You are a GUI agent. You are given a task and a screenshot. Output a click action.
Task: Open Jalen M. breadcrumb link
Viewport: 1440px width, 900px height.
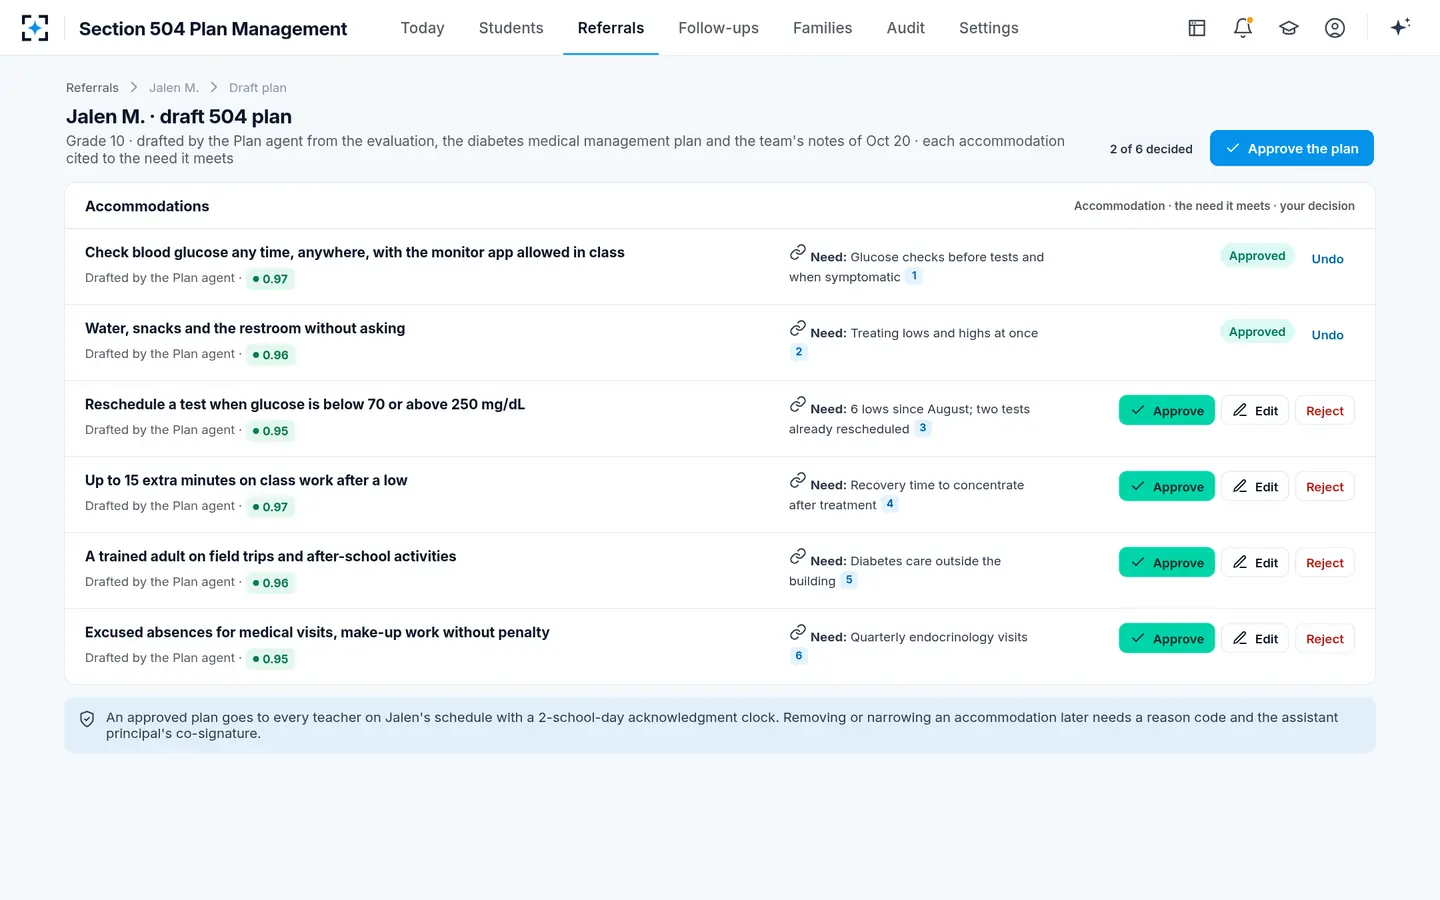pyautogui.click(x=174, y=88)
